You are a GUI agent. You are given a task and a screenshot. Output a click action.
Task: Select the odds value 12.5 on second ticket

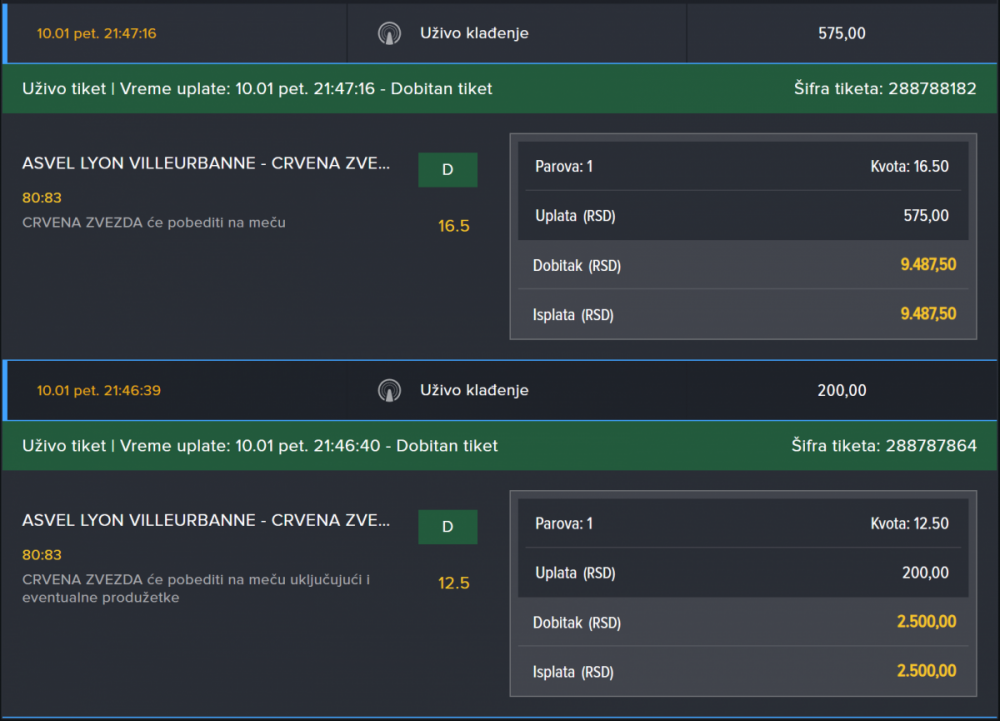(453, 583)
